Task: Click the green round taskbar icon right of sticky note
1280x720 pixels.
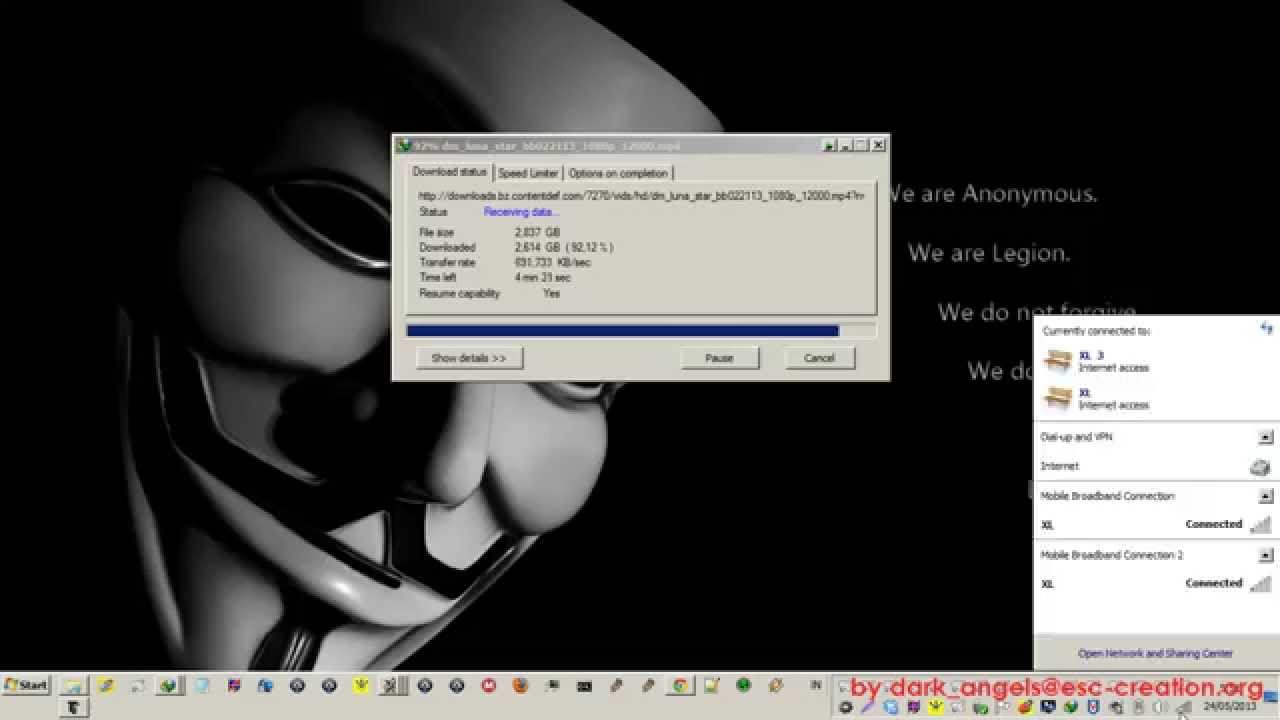Action: [744, 686]
